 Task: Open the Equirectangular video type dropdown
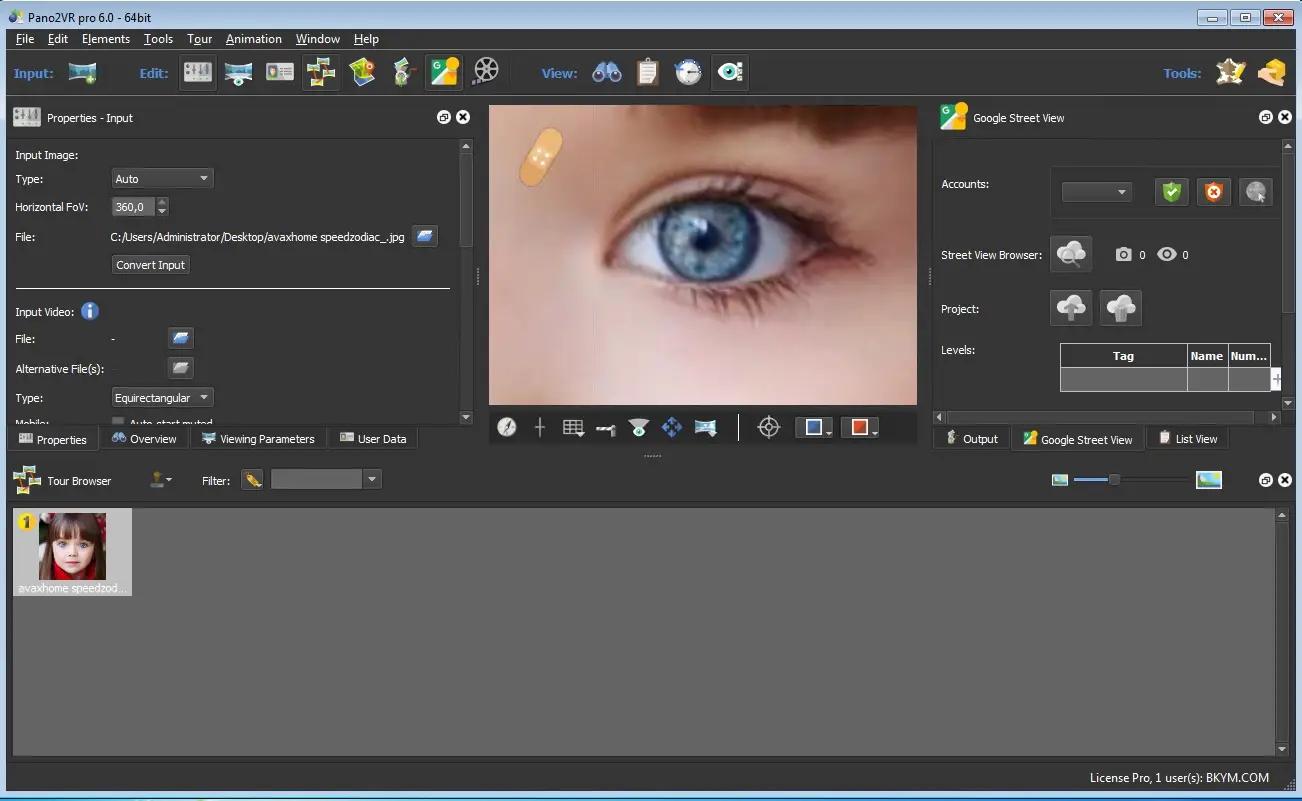[x=162, y=397]
